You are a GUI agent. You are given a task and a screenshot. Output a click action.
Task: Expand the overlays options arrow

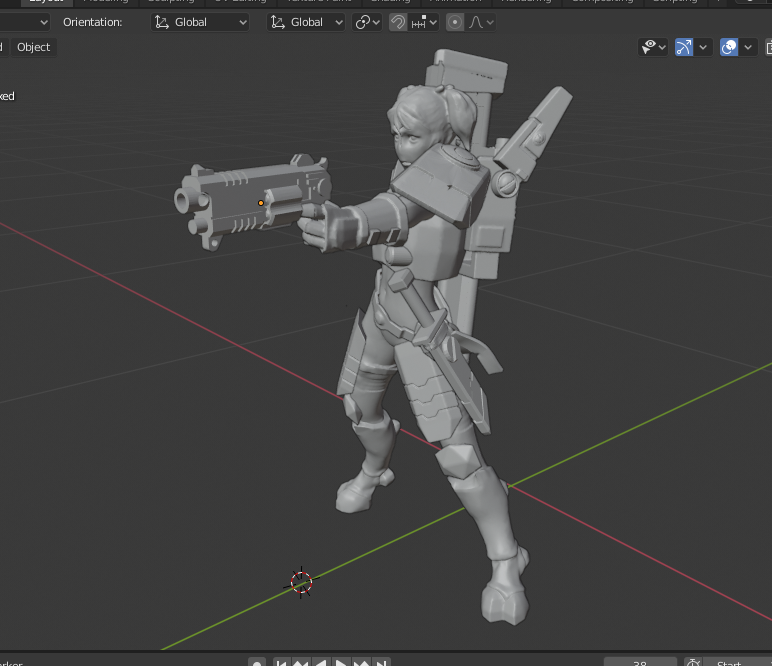point(748,47)
